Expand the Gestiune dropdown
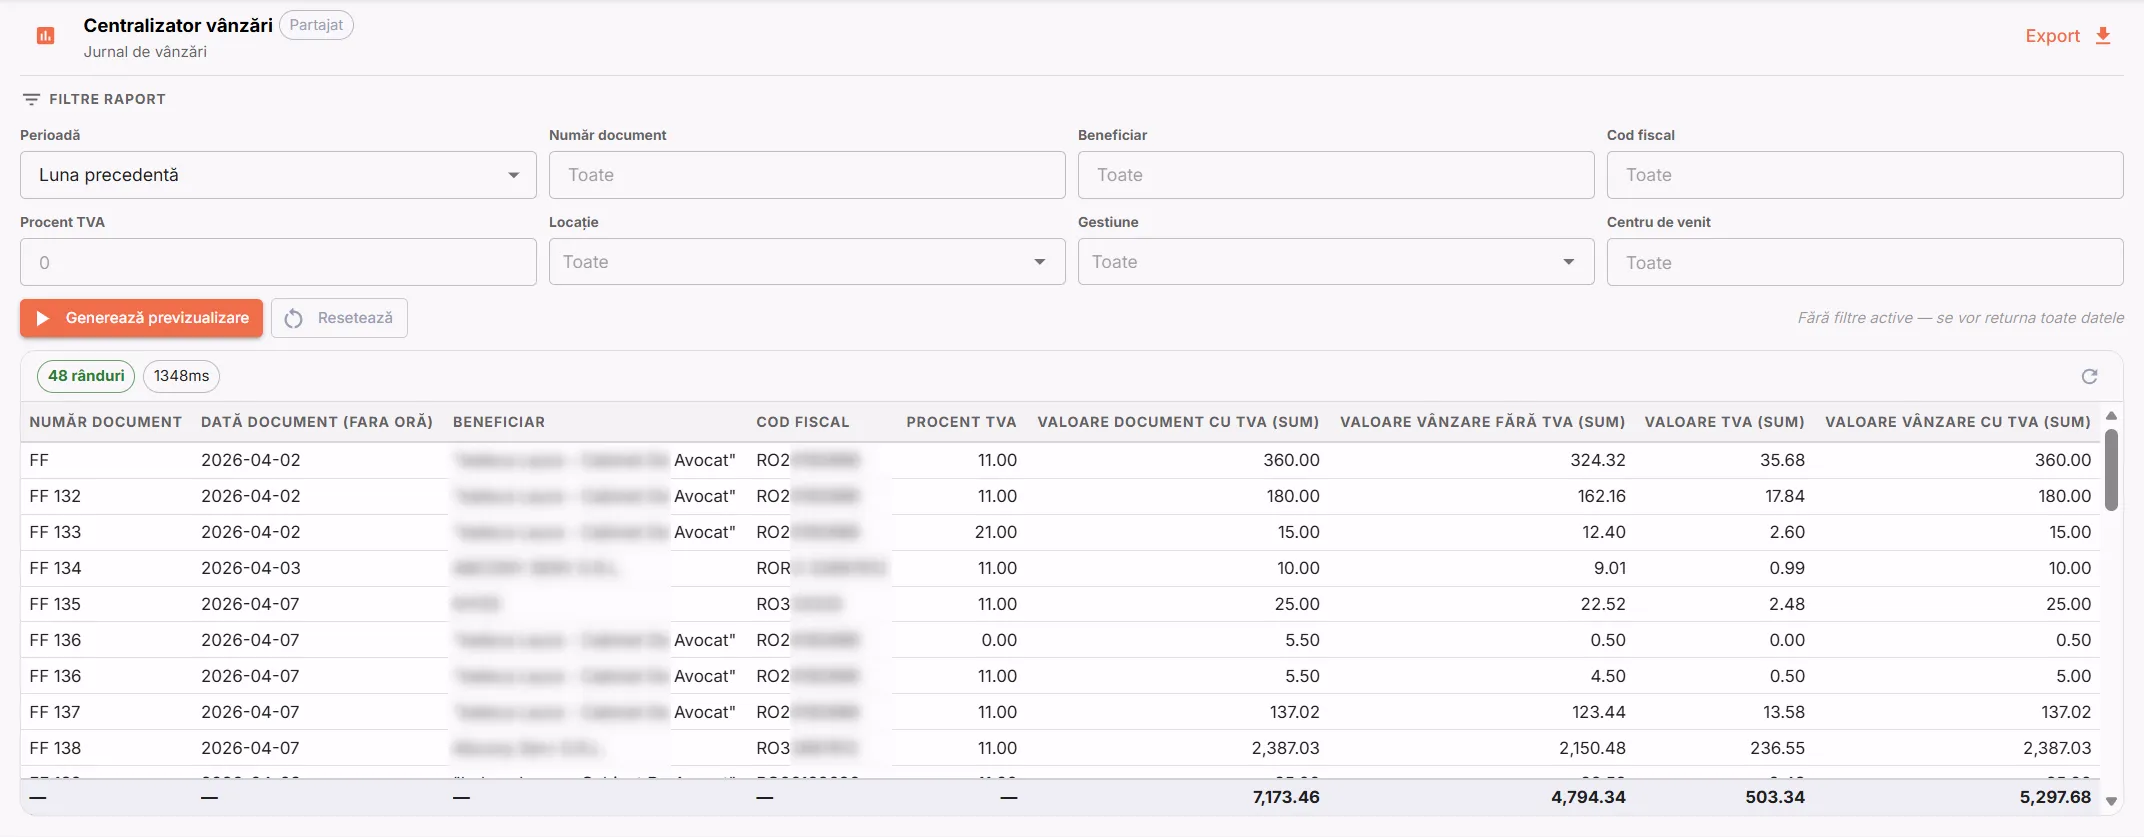The width and height of the screenshot is (2144, 837). 1336,262
